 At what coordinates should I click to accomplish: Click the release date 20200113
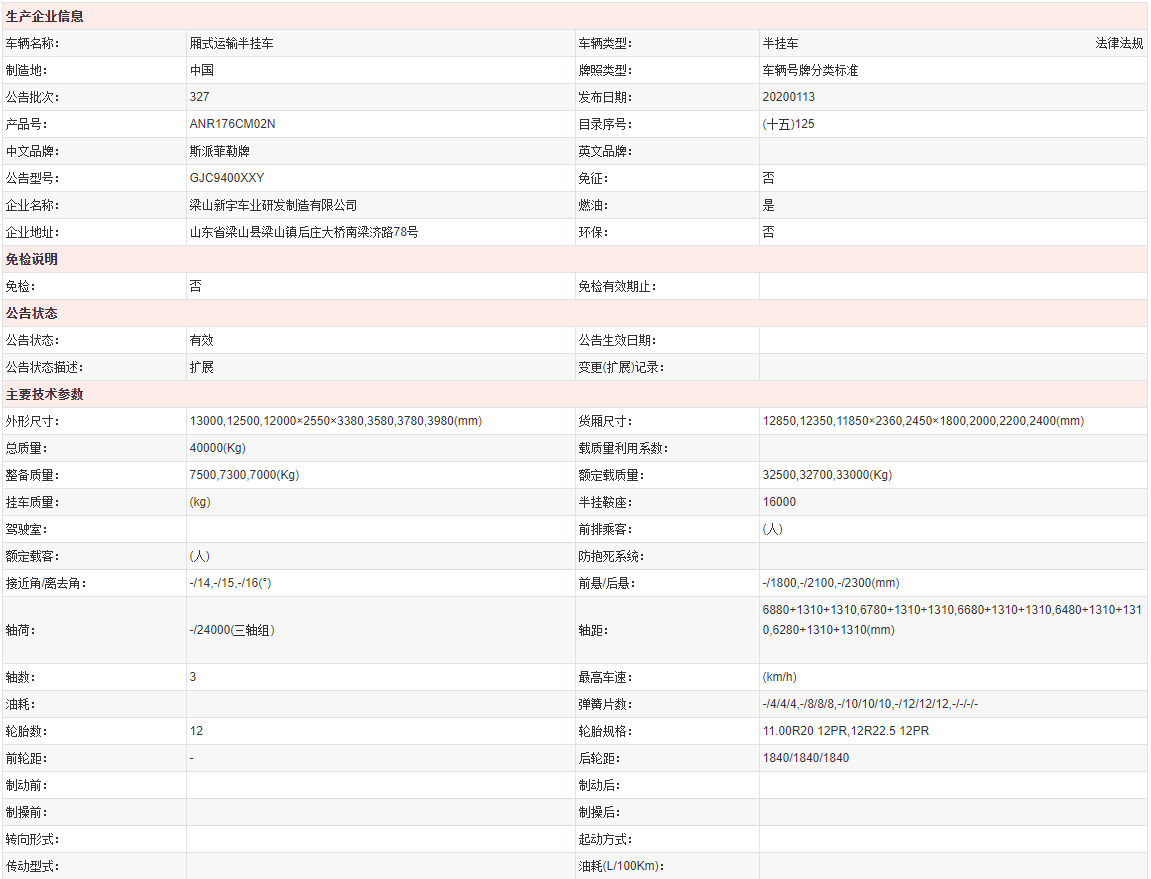(788, 97)
